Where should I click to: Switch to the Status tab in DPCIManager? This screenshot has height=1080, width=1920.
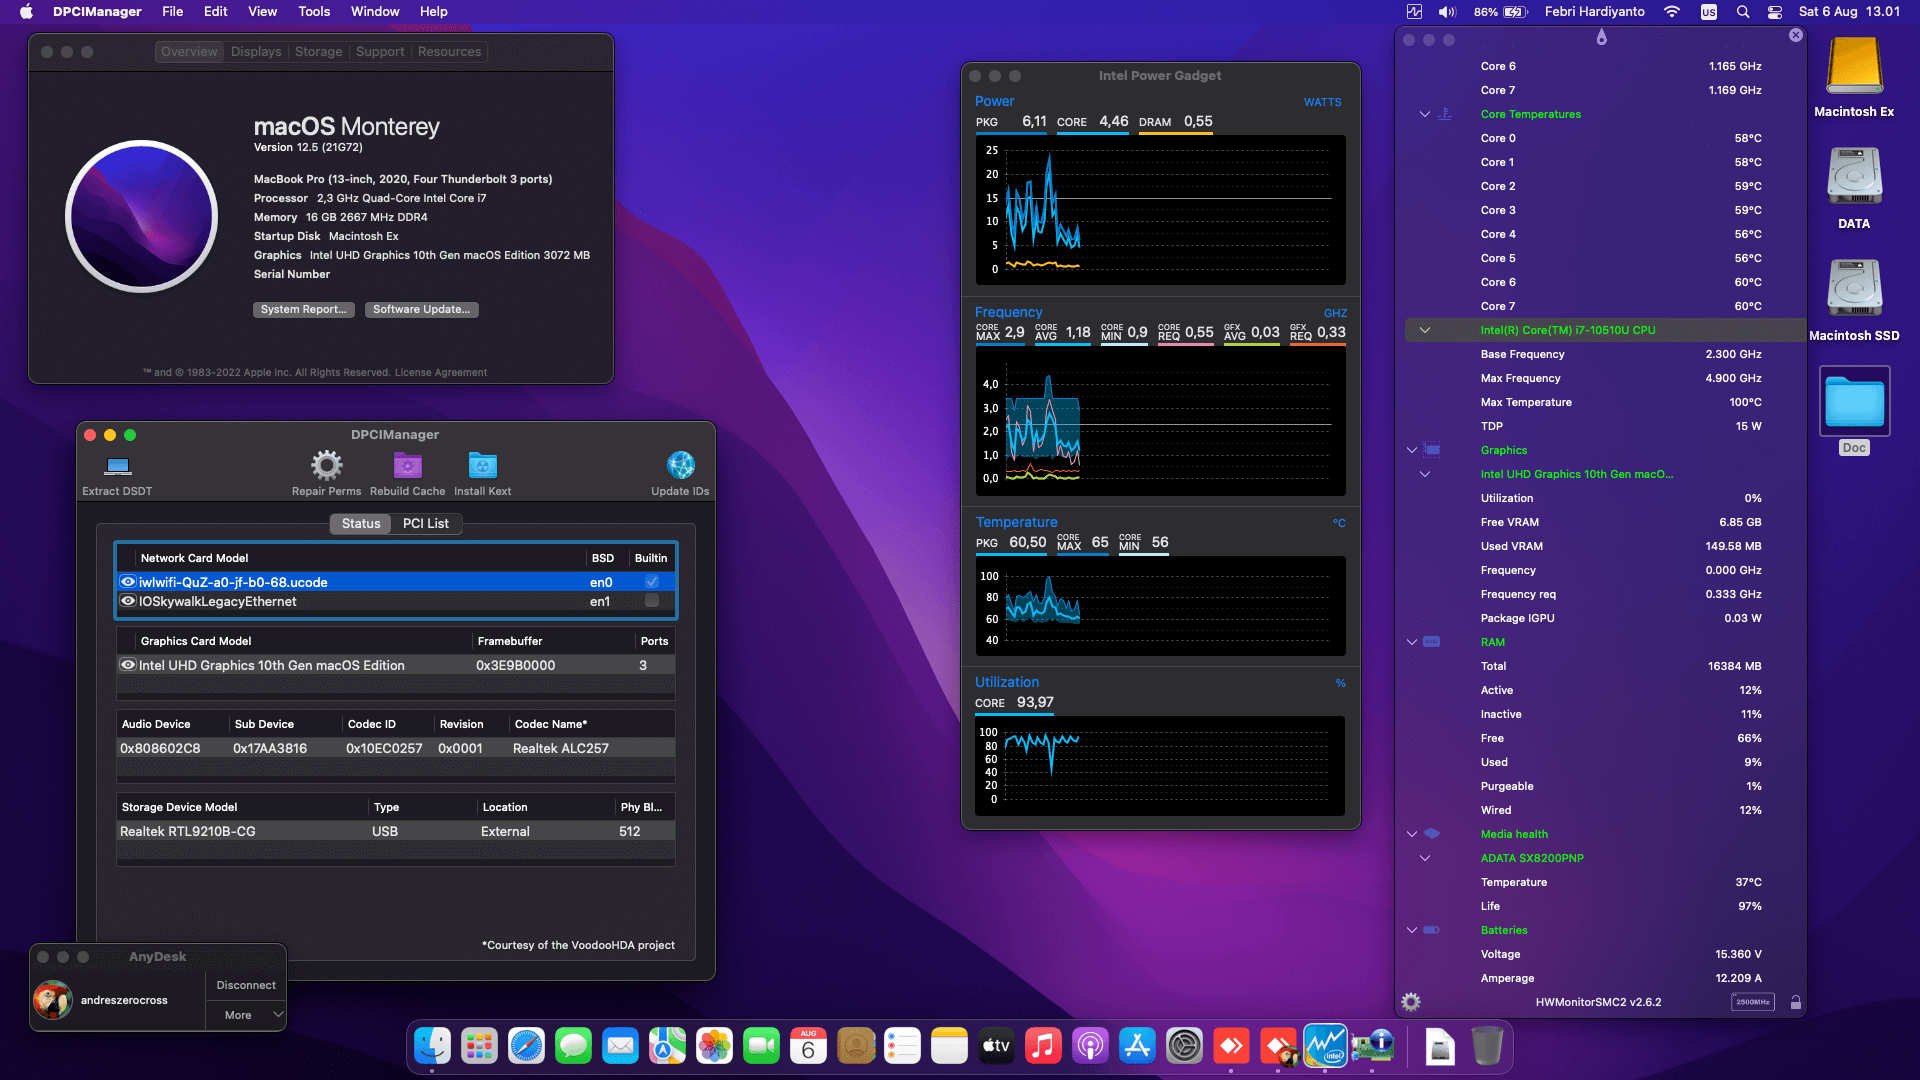pos(361,523)
